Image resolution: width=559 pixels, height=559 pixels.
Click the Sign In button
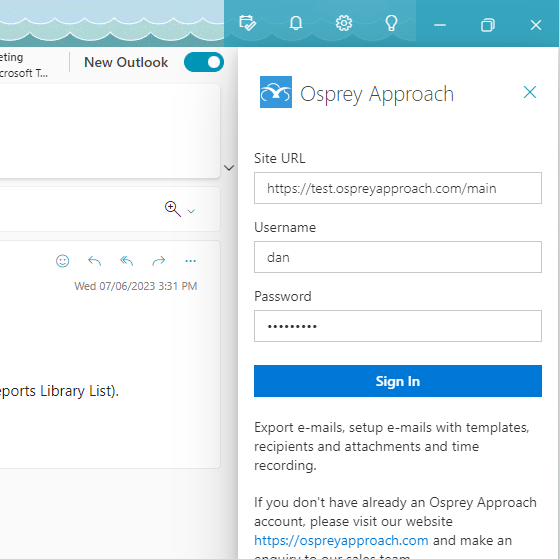(x=398, y=381)
